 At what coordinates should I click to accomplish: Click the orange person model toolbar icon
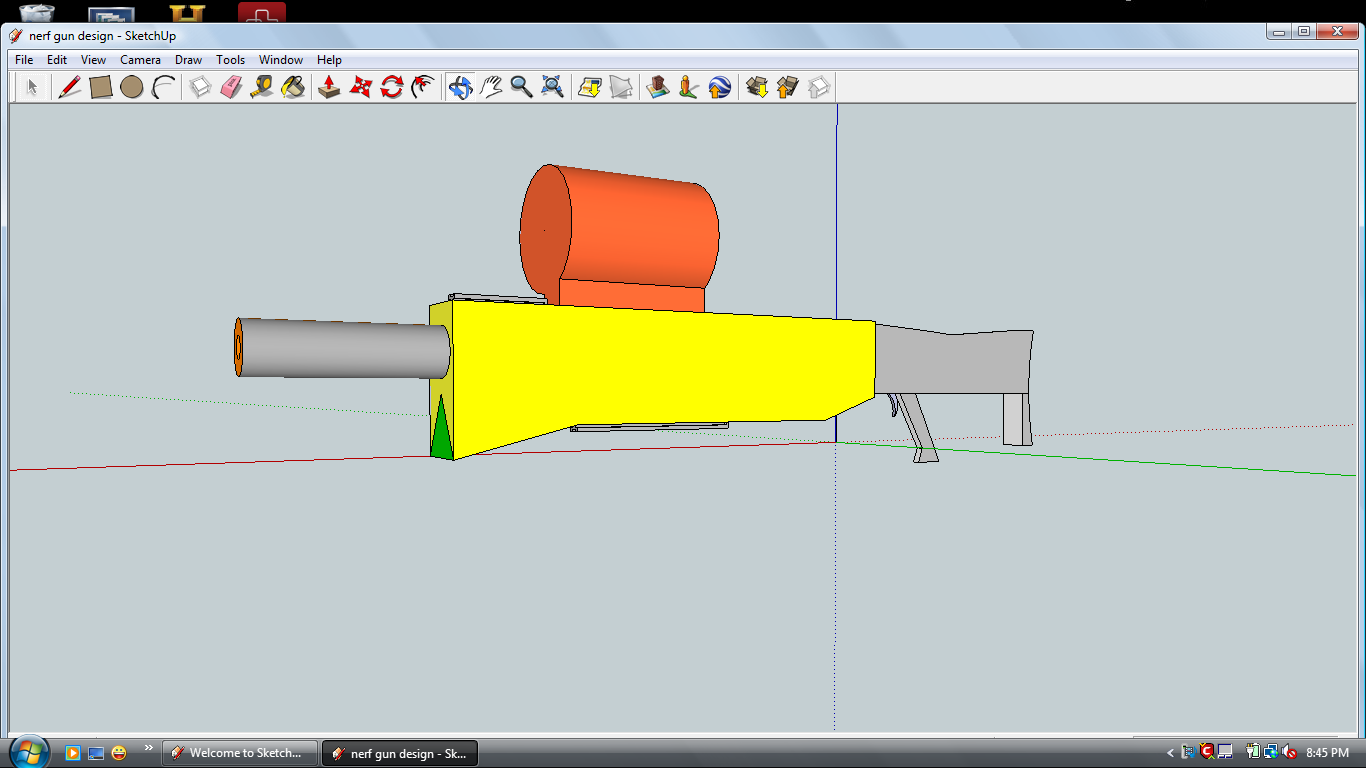pyautogui.click(x=688, y=87)
